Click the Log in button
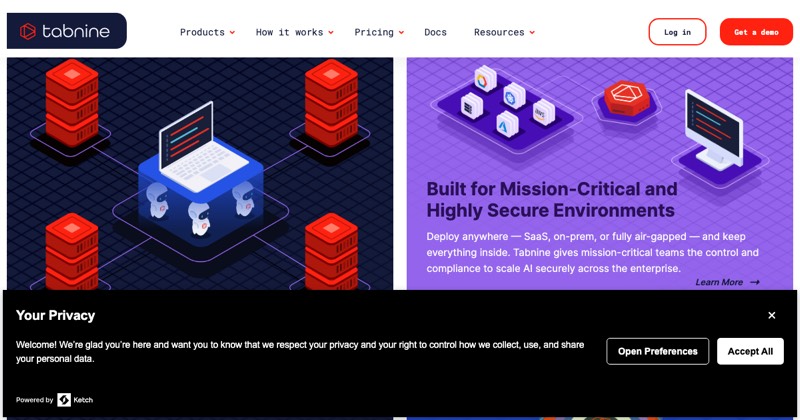This screenshot has height=420, width=800. coord(677,32)
